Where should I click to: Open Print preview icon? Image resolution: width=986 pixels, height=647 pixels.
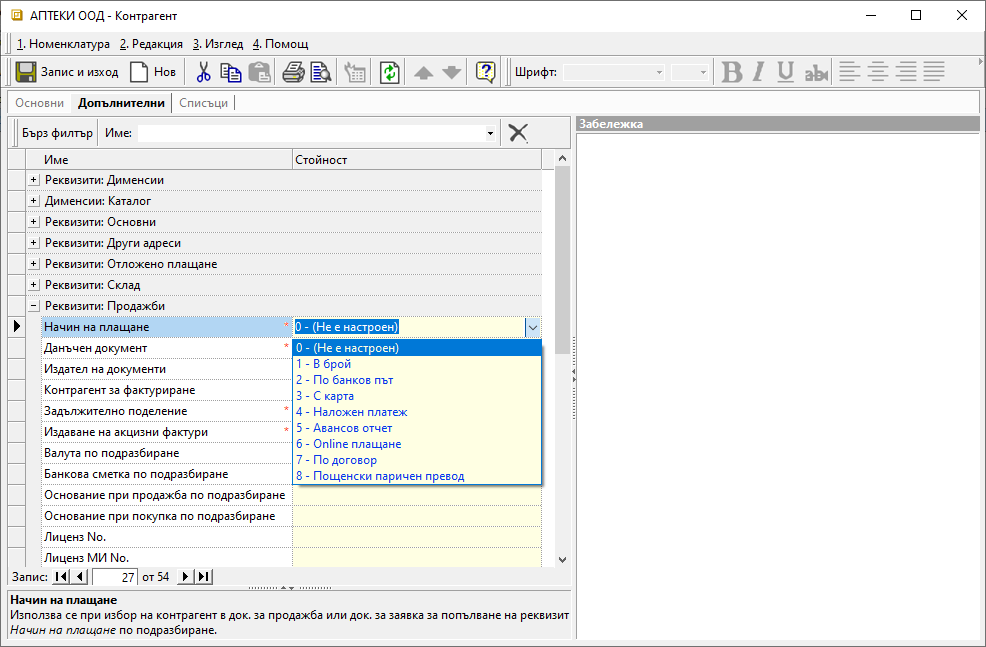pyautogui.click(x=321, y=72)
